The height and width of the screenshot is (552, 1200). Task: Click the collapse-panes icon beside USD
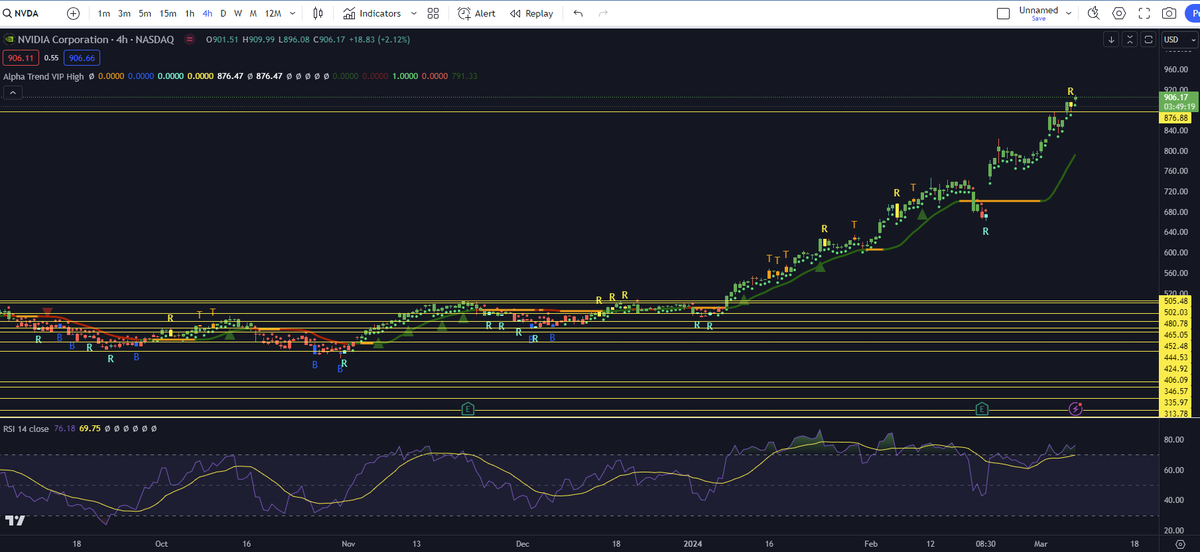coord(1130,40)
